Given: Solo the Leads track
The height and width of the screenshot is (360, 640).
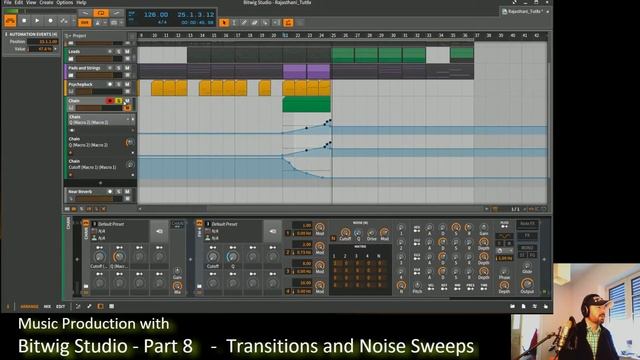Looking at the screenshot, I should point(118,52).
